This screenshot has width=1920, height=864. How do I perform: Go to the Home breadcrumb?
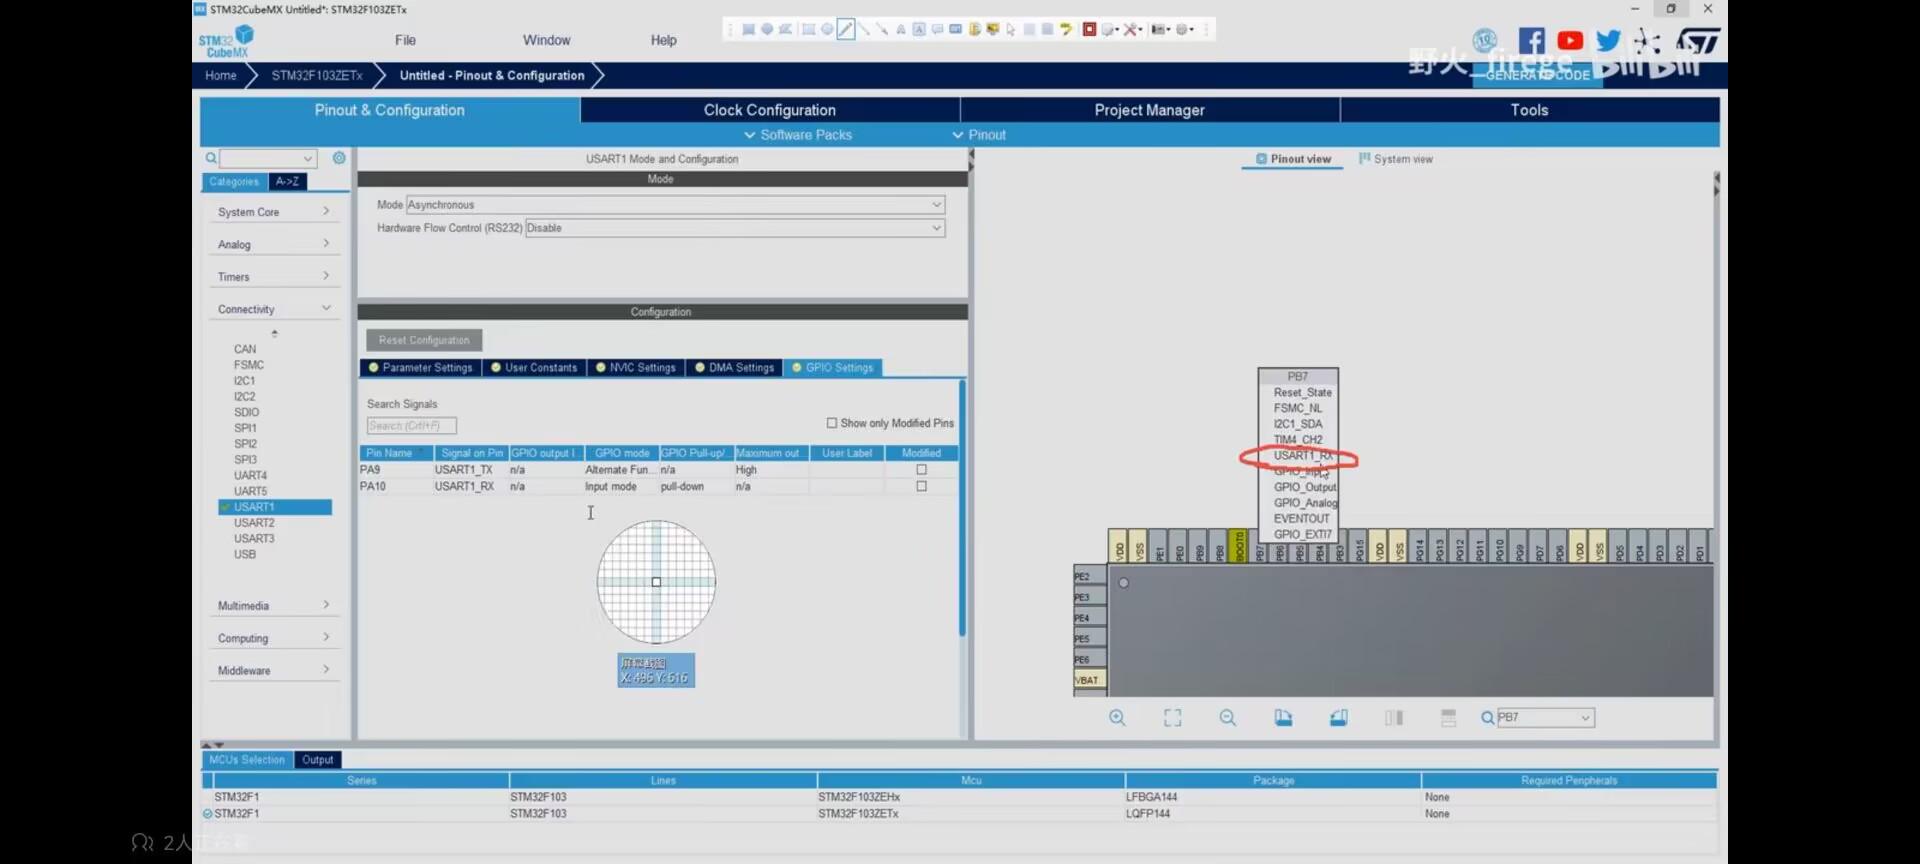220,75
